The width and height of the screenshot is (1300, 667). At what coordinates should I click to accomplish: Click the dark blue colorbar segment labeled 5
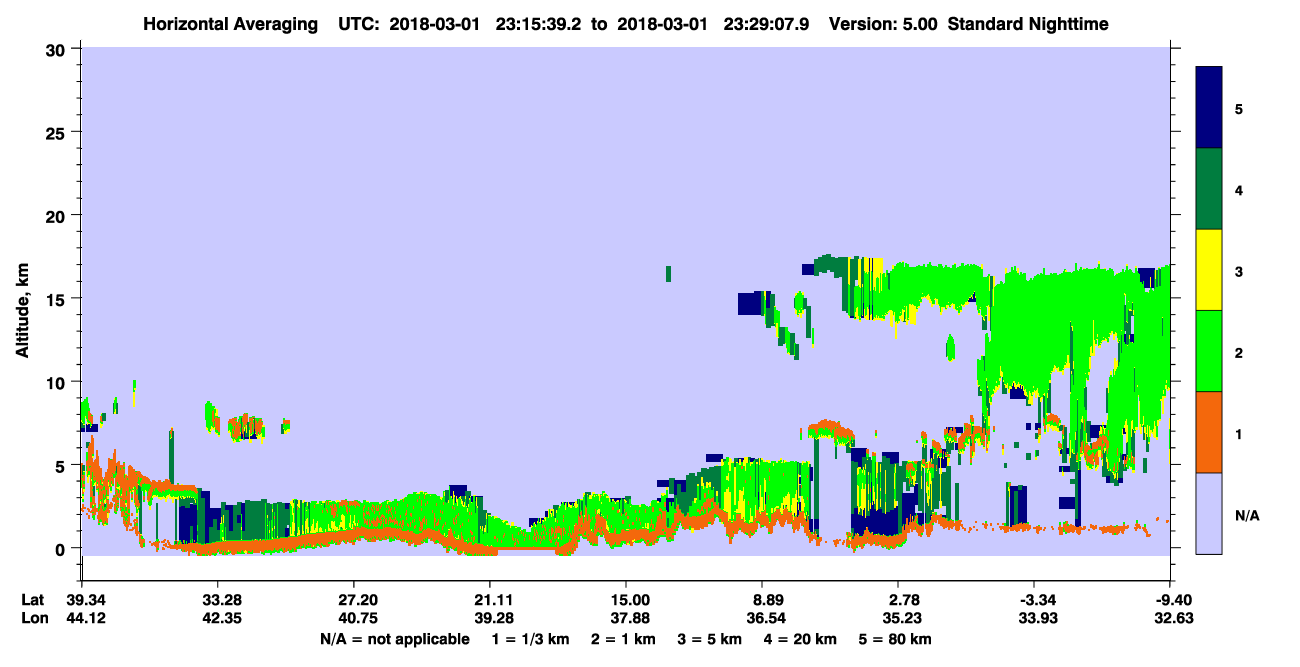[x=1209, y=108]
